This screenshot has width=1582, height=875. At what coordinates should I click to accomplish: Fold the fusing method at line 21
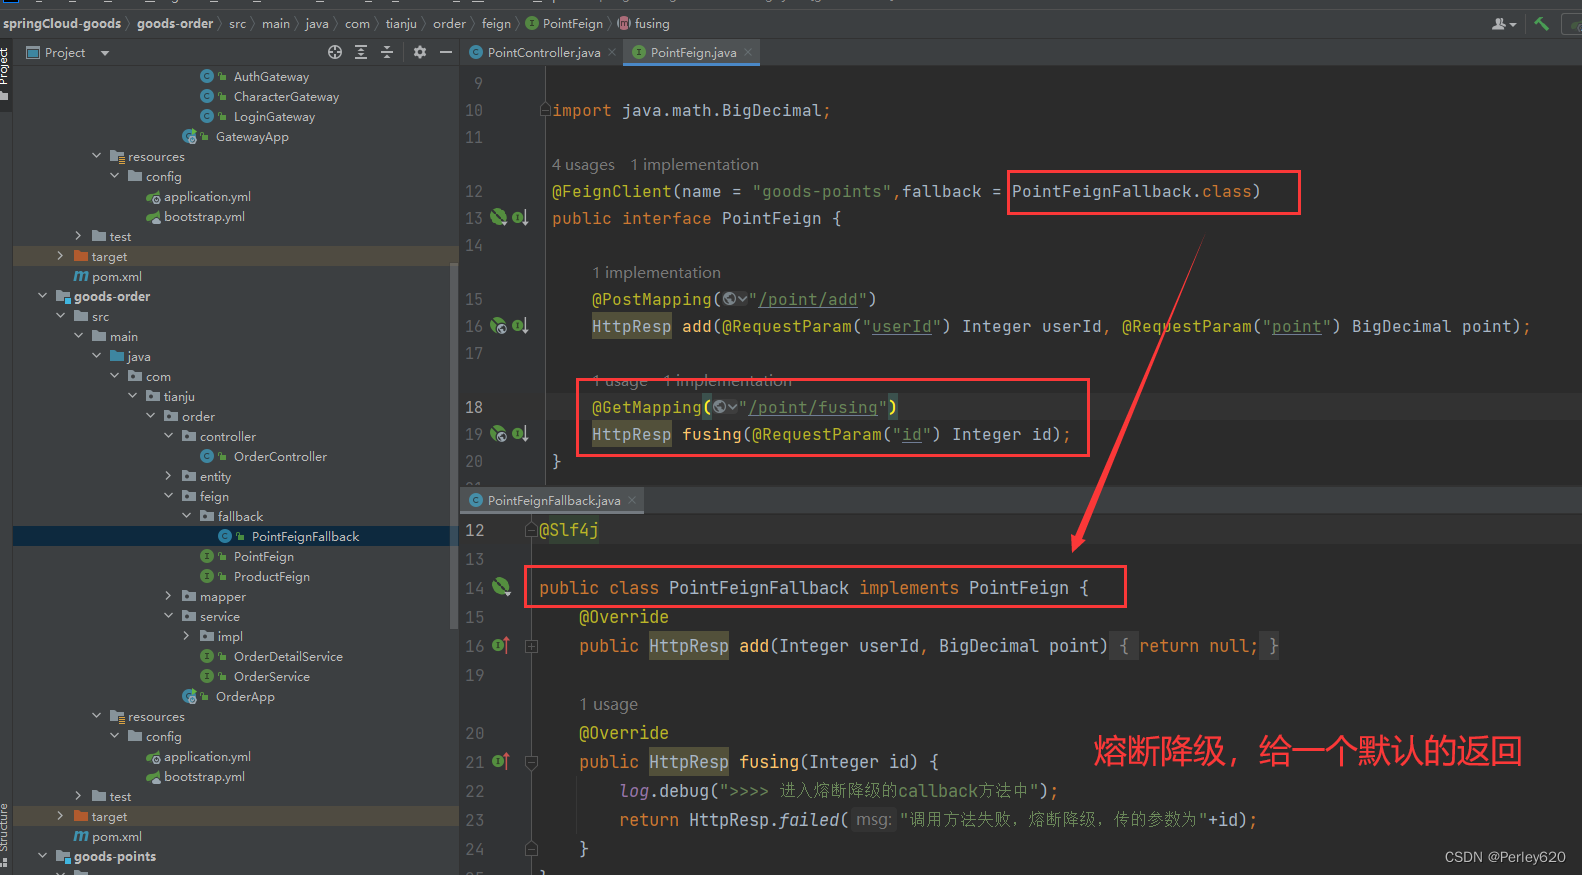tap(532, 762)
